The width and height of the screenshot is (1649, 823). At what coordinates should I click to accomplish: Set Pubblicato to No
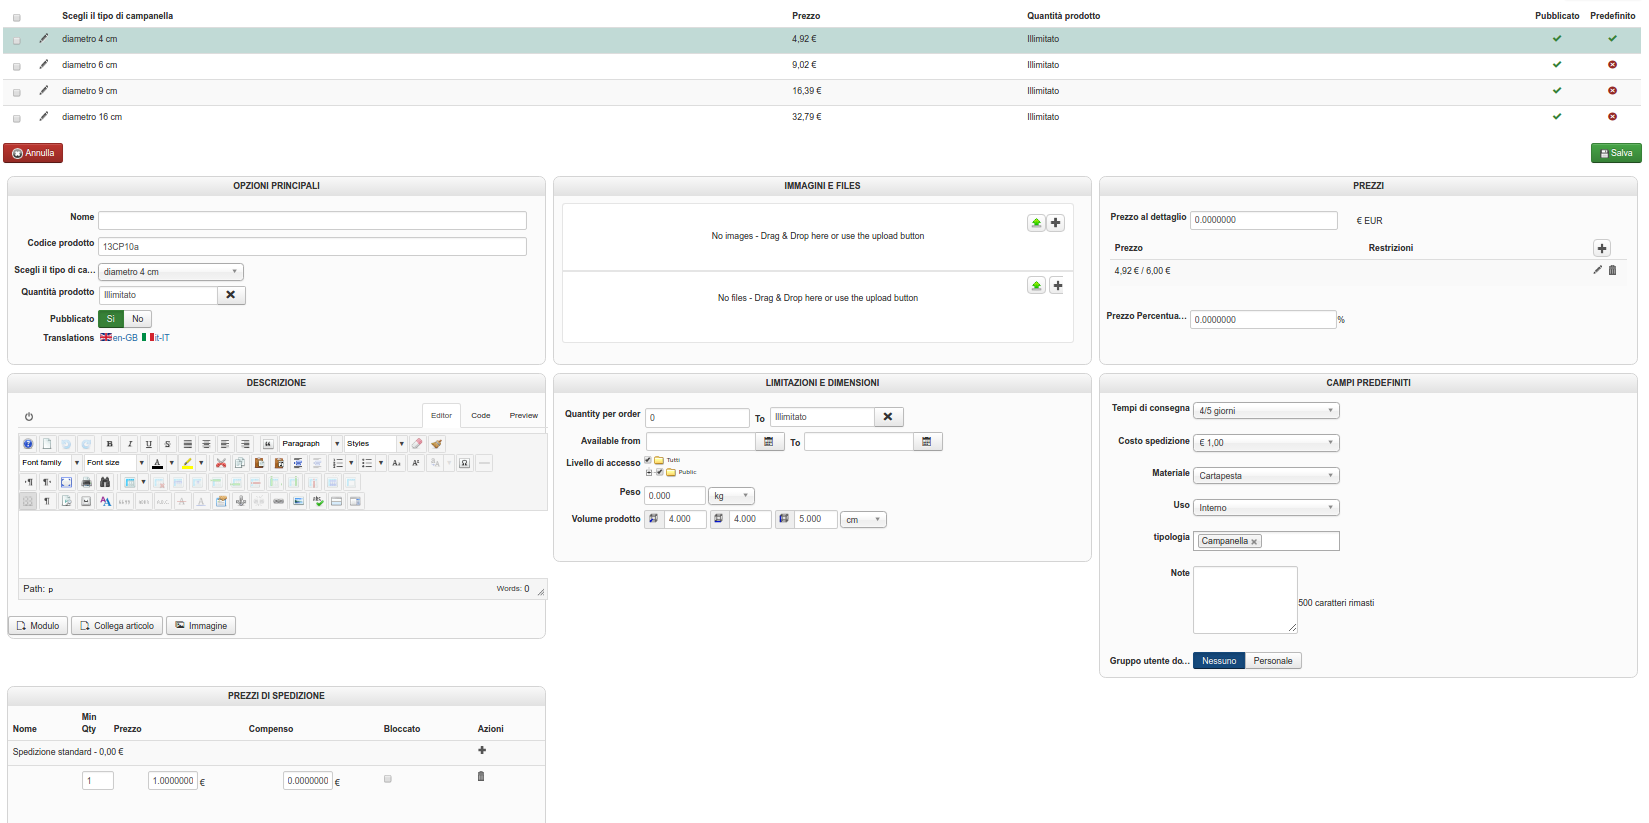pos(138,319)
